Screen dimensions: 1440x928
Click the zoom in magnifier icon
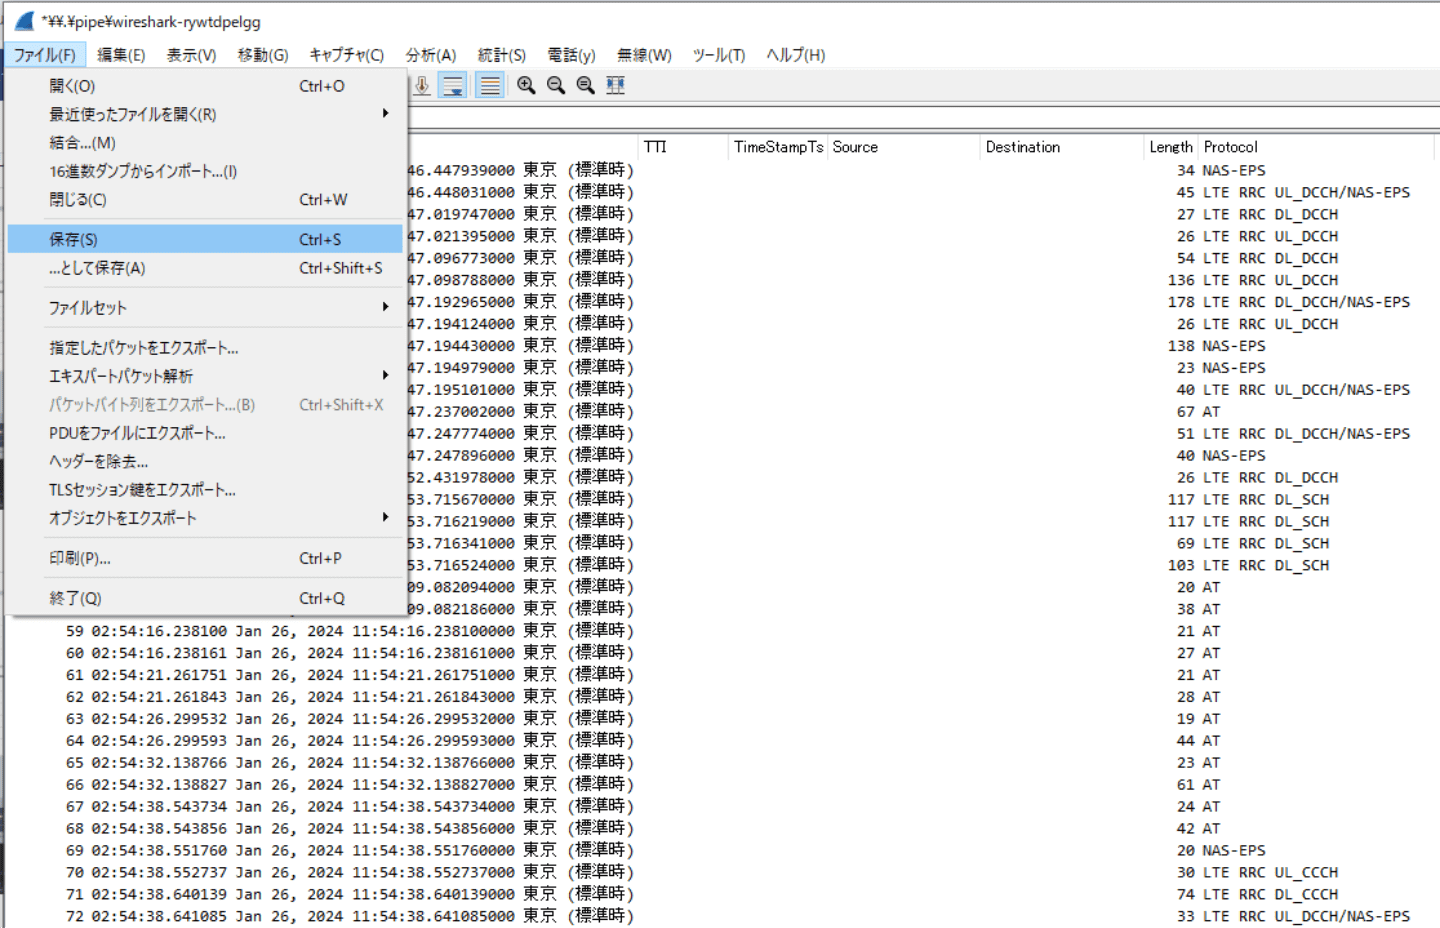coord(526,86)
